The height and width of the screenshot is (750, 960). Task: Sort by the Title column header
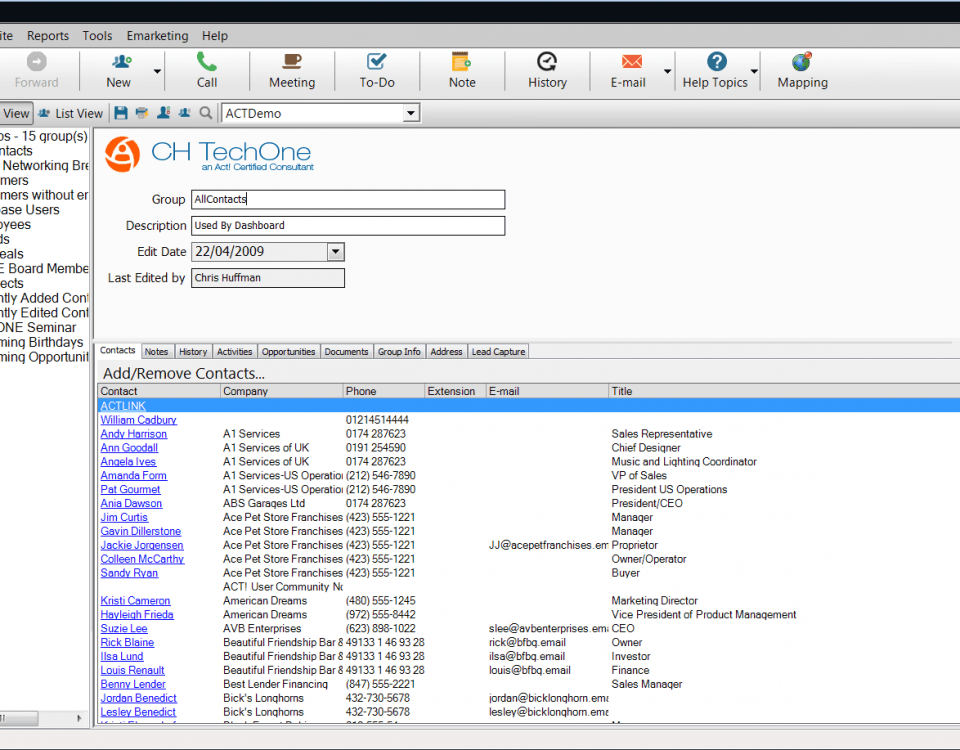tap(784, 391)
